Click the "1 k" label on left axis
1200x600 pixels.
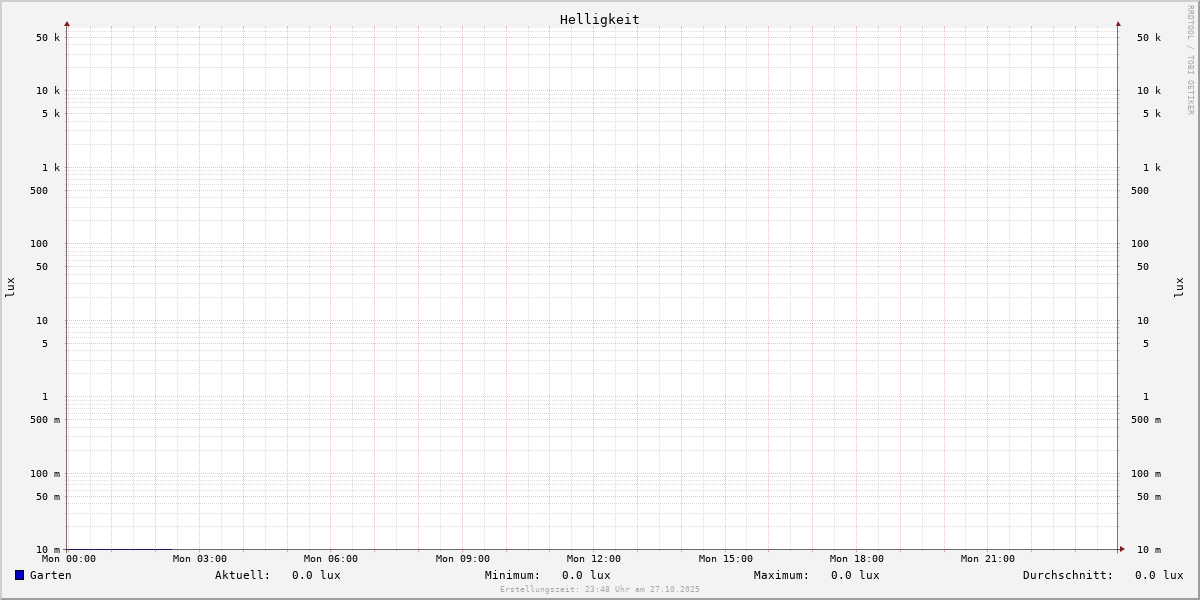[51, 168]
